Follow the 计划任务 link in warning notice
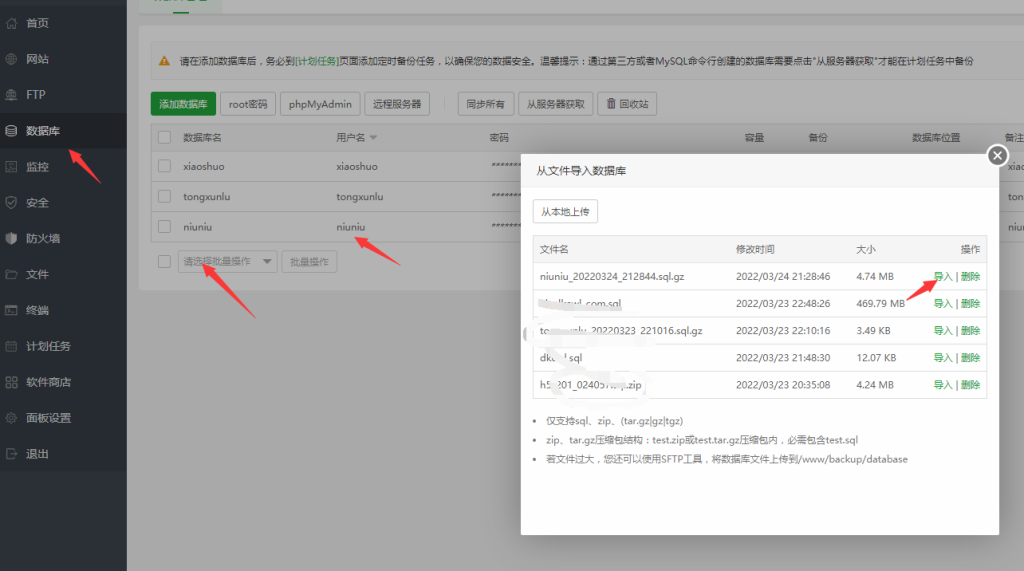This screenshot has width=1024, height=571. [317, 61]
